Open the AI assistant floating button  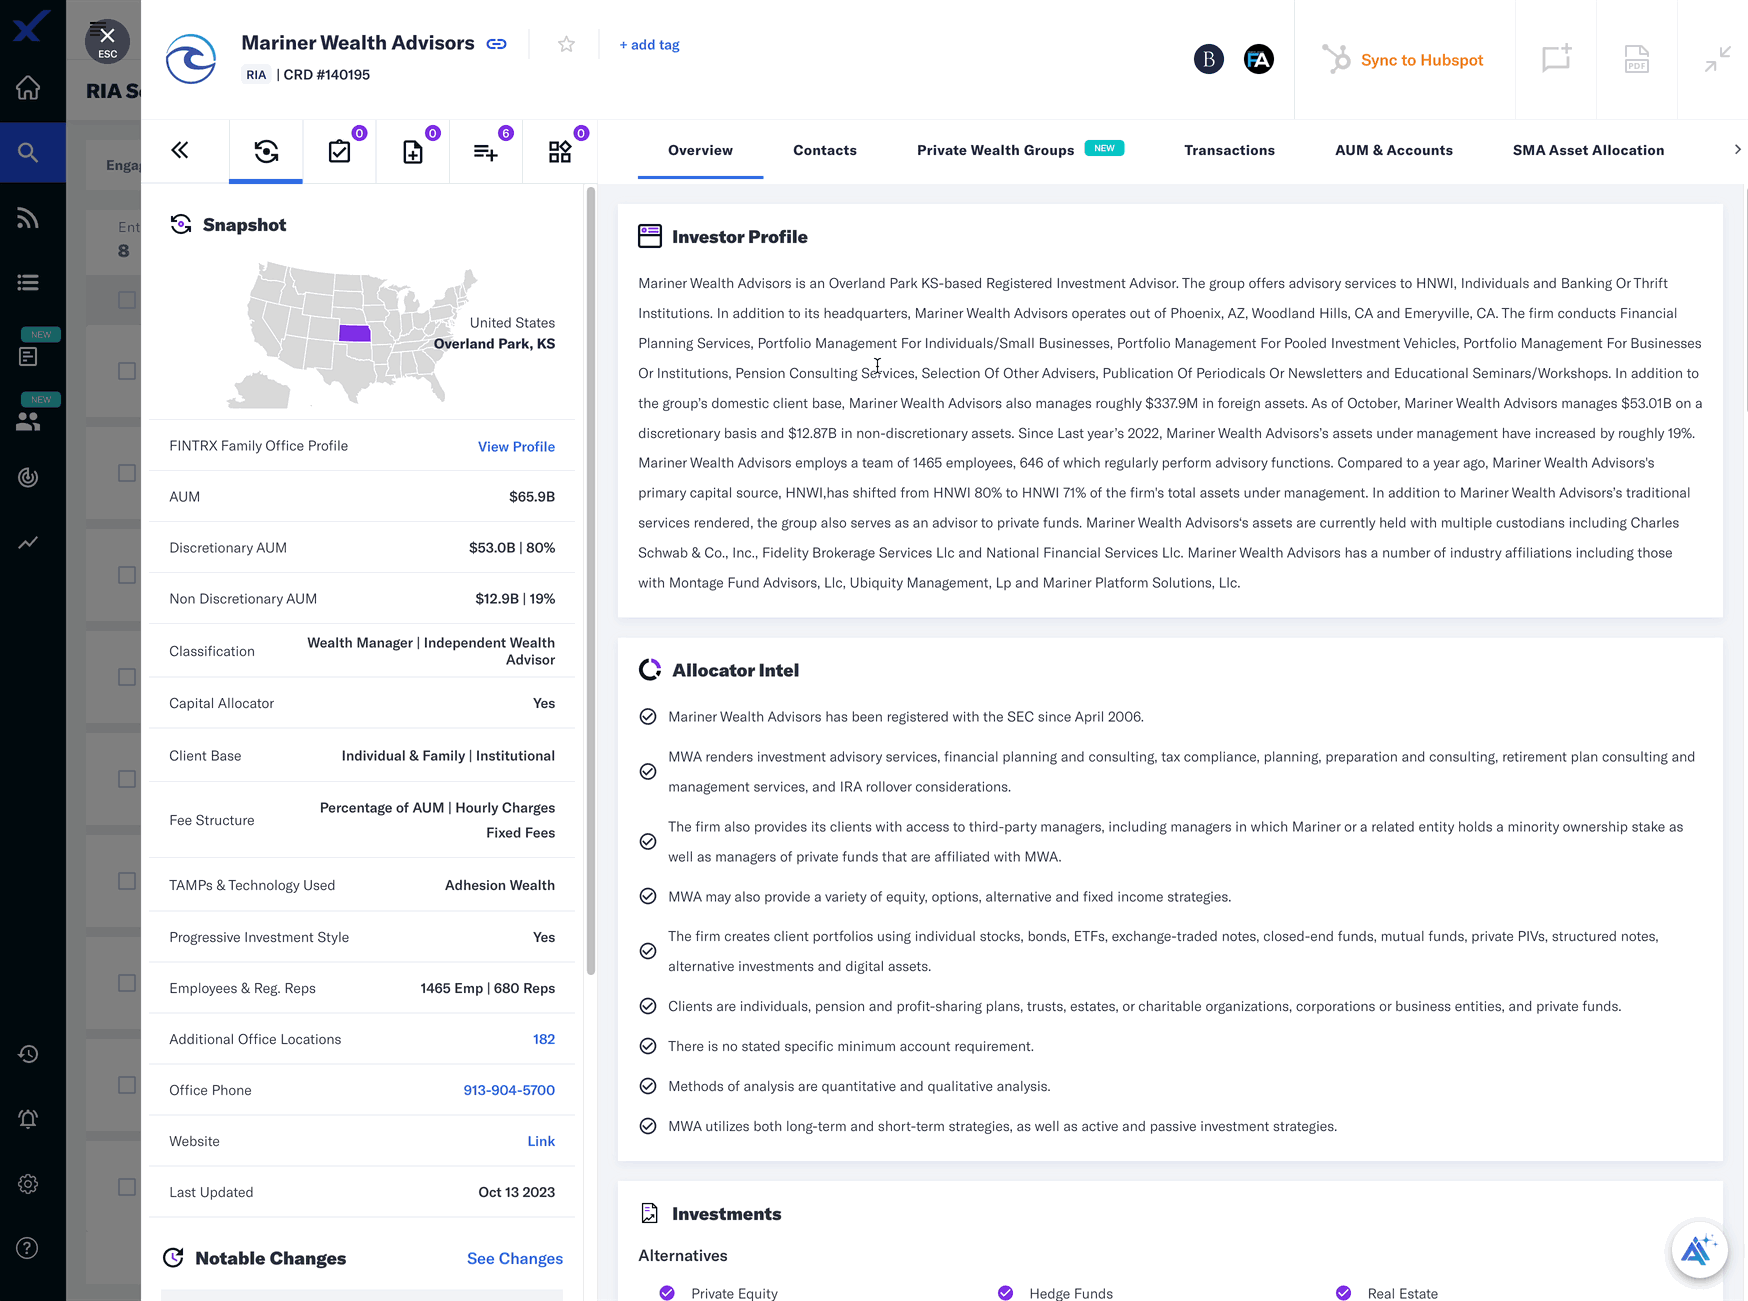(x=1699, y=1250)
